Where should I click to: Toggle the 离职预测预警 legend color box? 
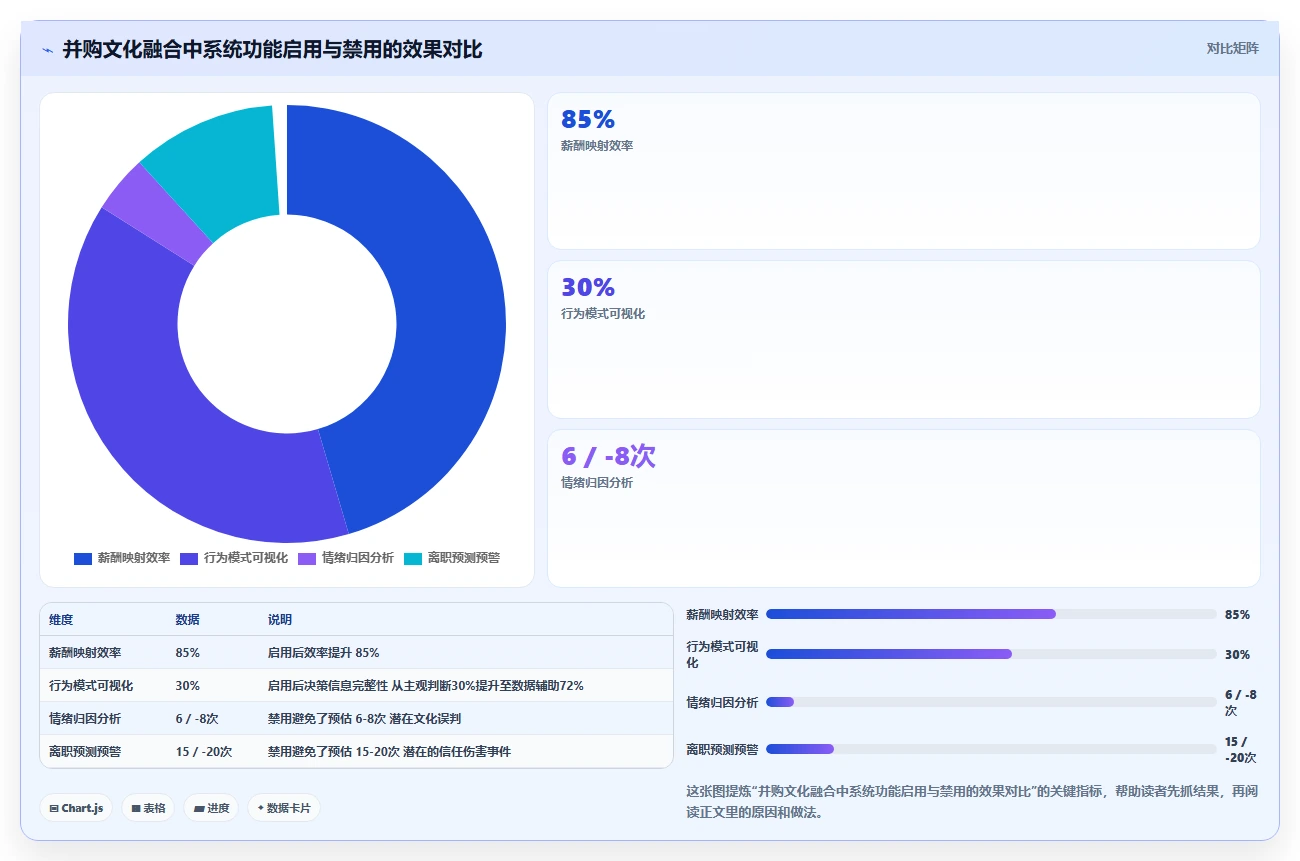tap(413, 558)
